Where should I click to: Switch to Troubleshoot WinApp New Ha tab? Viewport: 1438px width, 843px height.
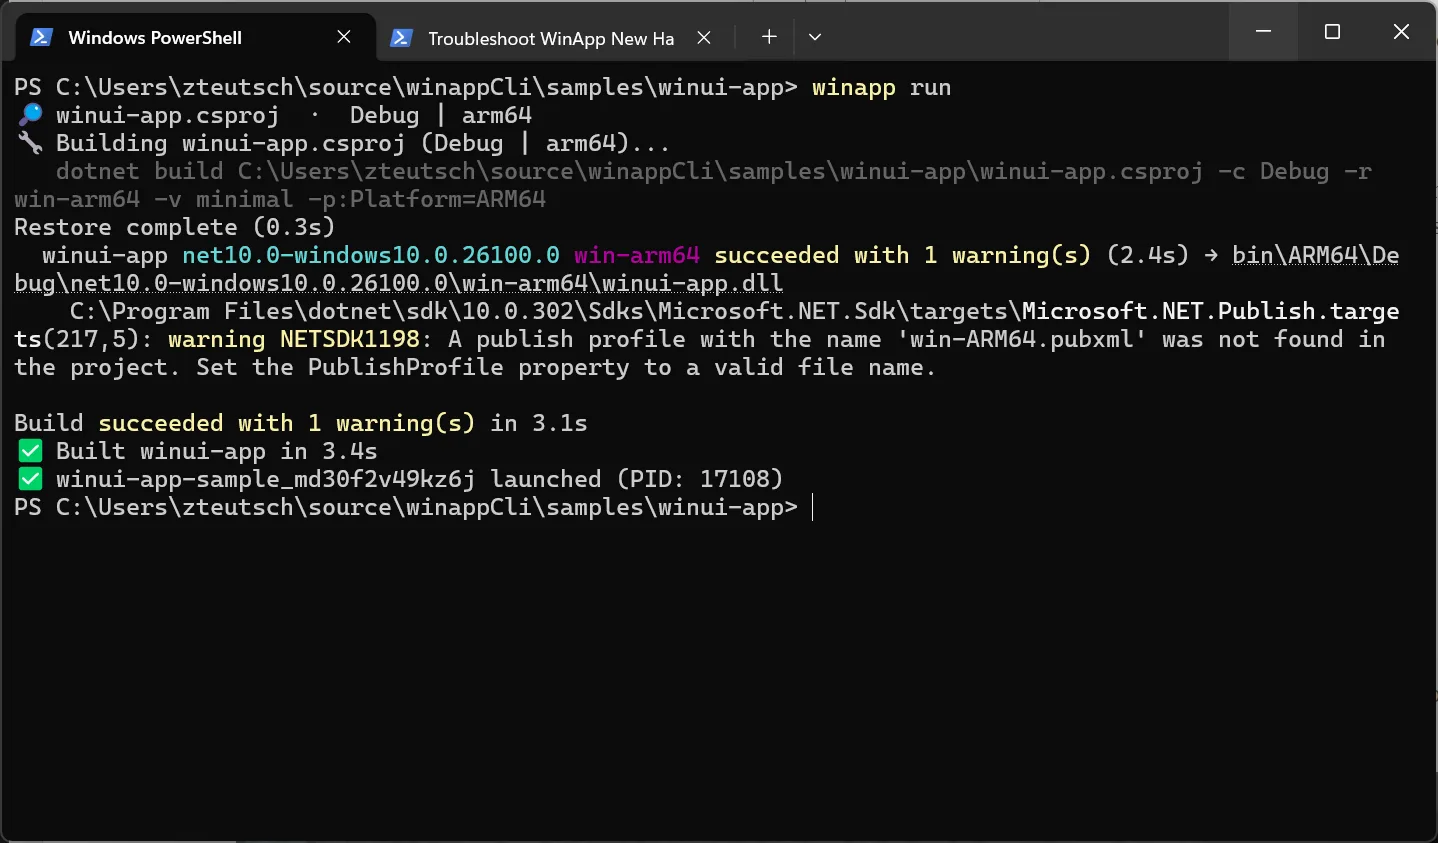[x=551, y=38]
